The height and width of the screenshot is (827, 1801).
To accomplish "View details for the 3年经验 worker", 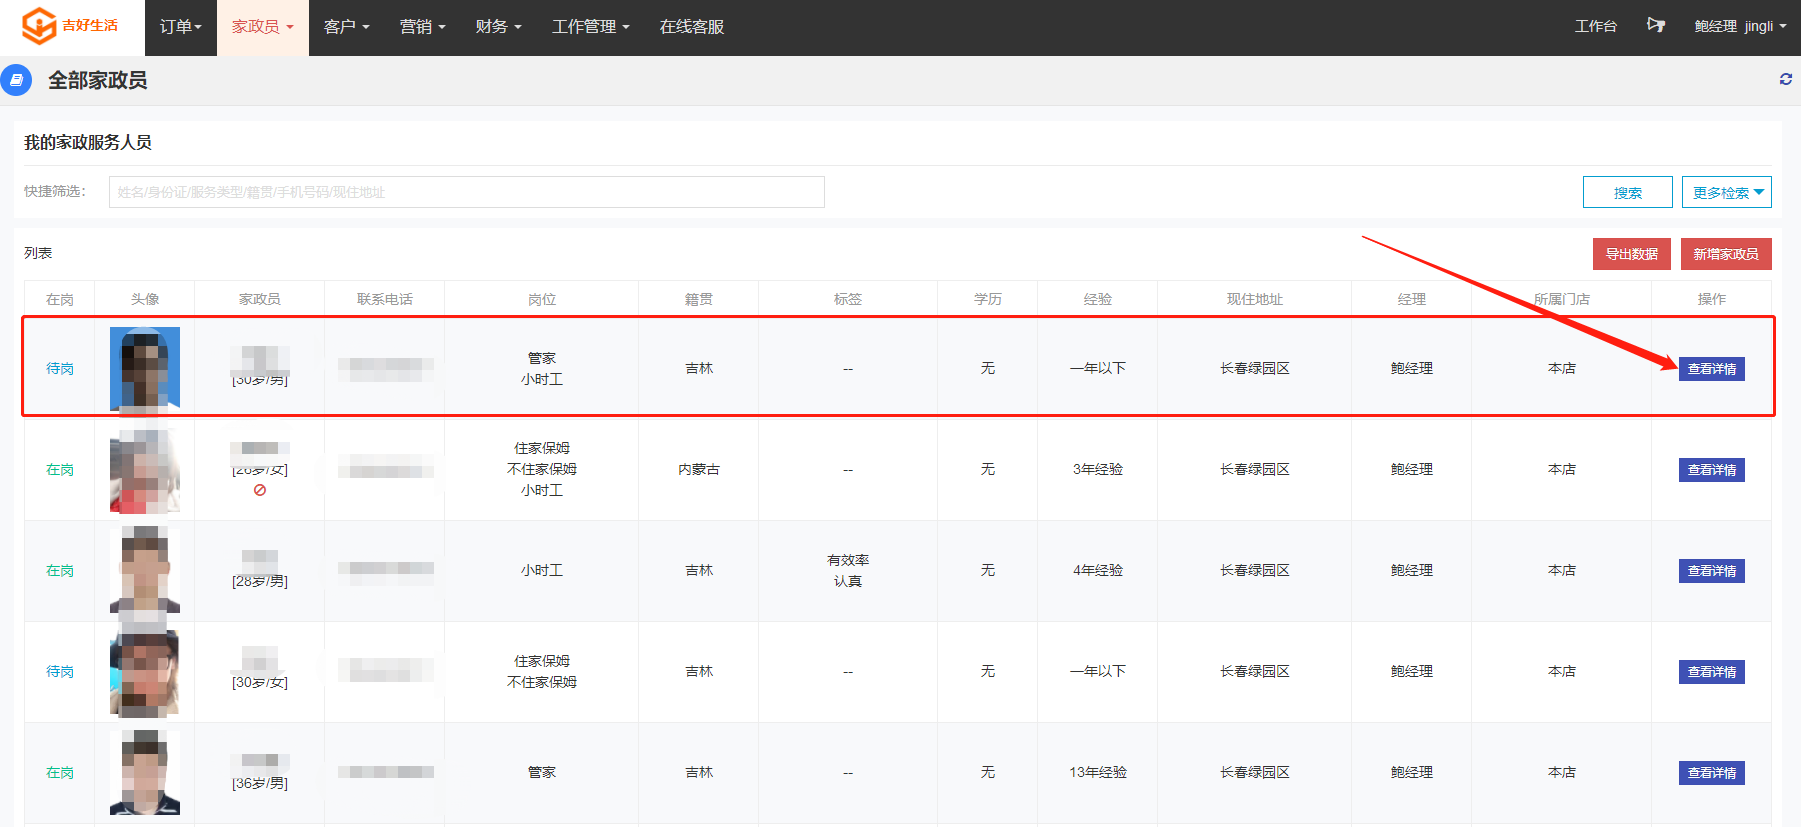I will [1712, 470].
